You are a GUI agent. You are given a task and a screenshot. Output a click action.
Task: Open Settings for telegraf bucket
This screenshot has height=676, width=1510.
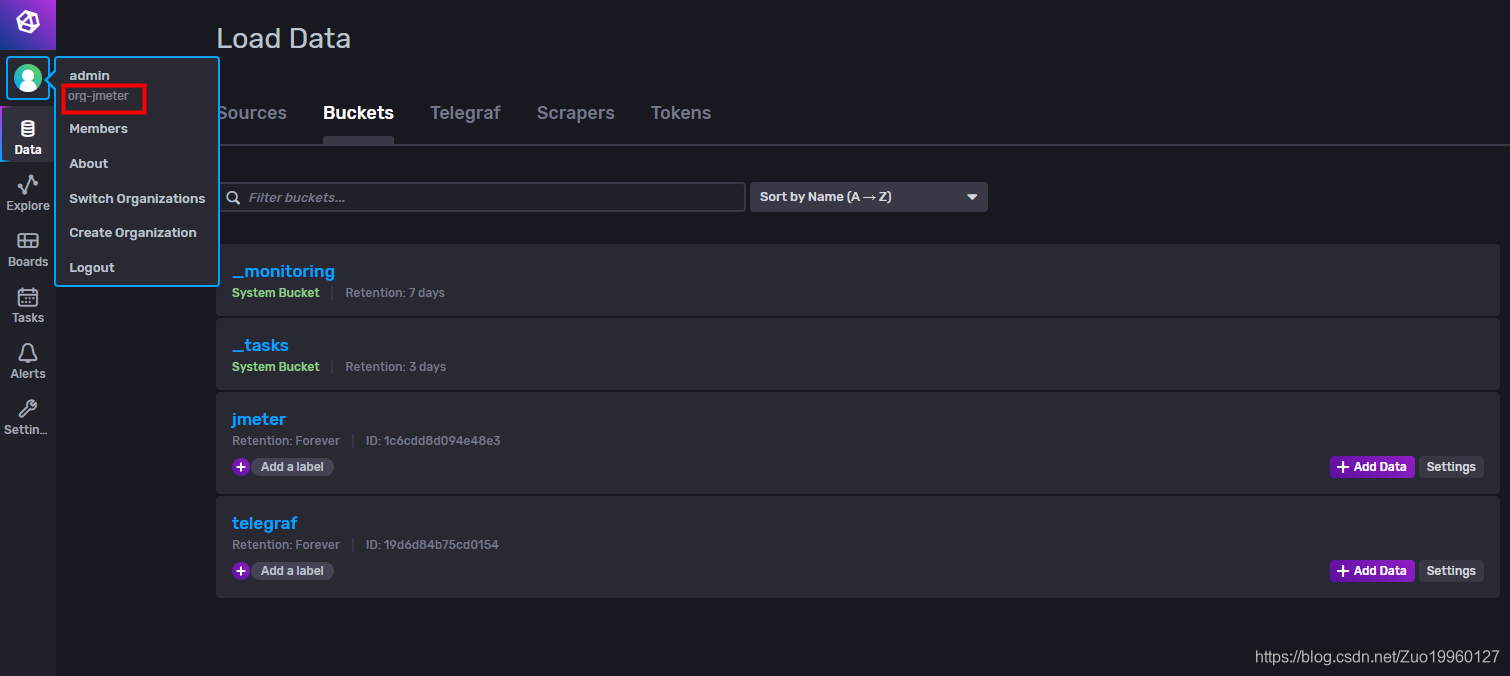pyautogui.click(x=1451, y=571)
